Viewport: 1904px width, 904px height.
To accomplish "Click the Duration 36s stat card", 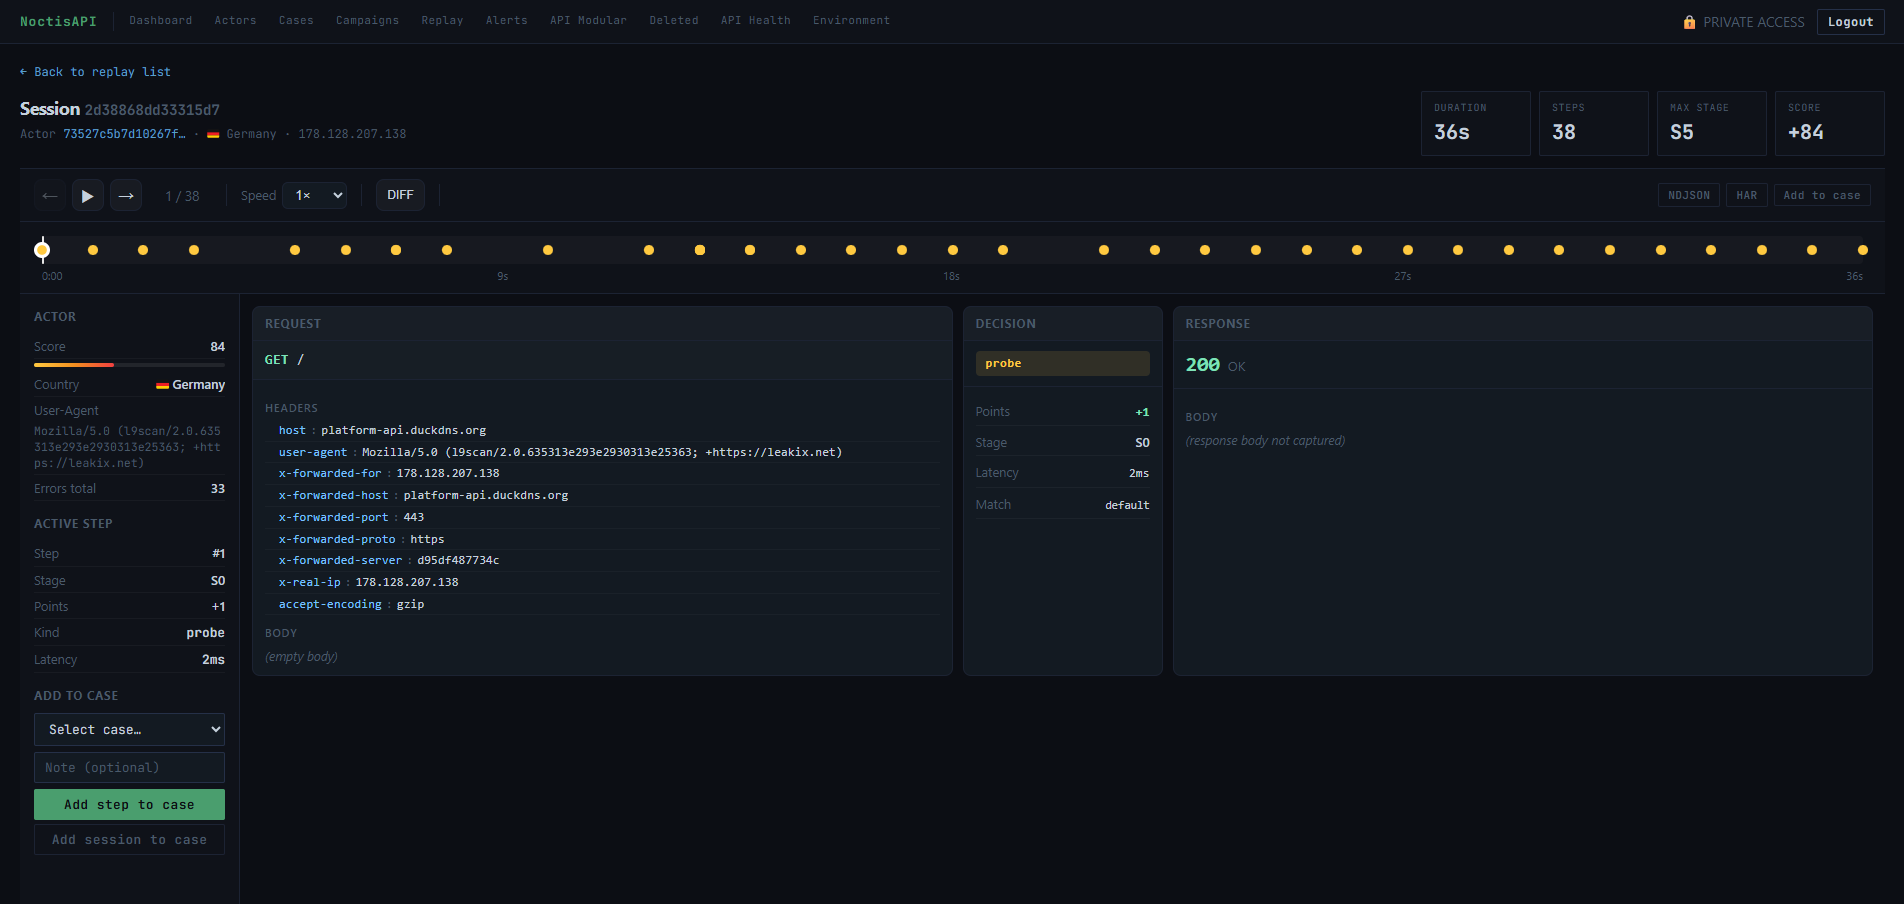I will coord(1475,123).
